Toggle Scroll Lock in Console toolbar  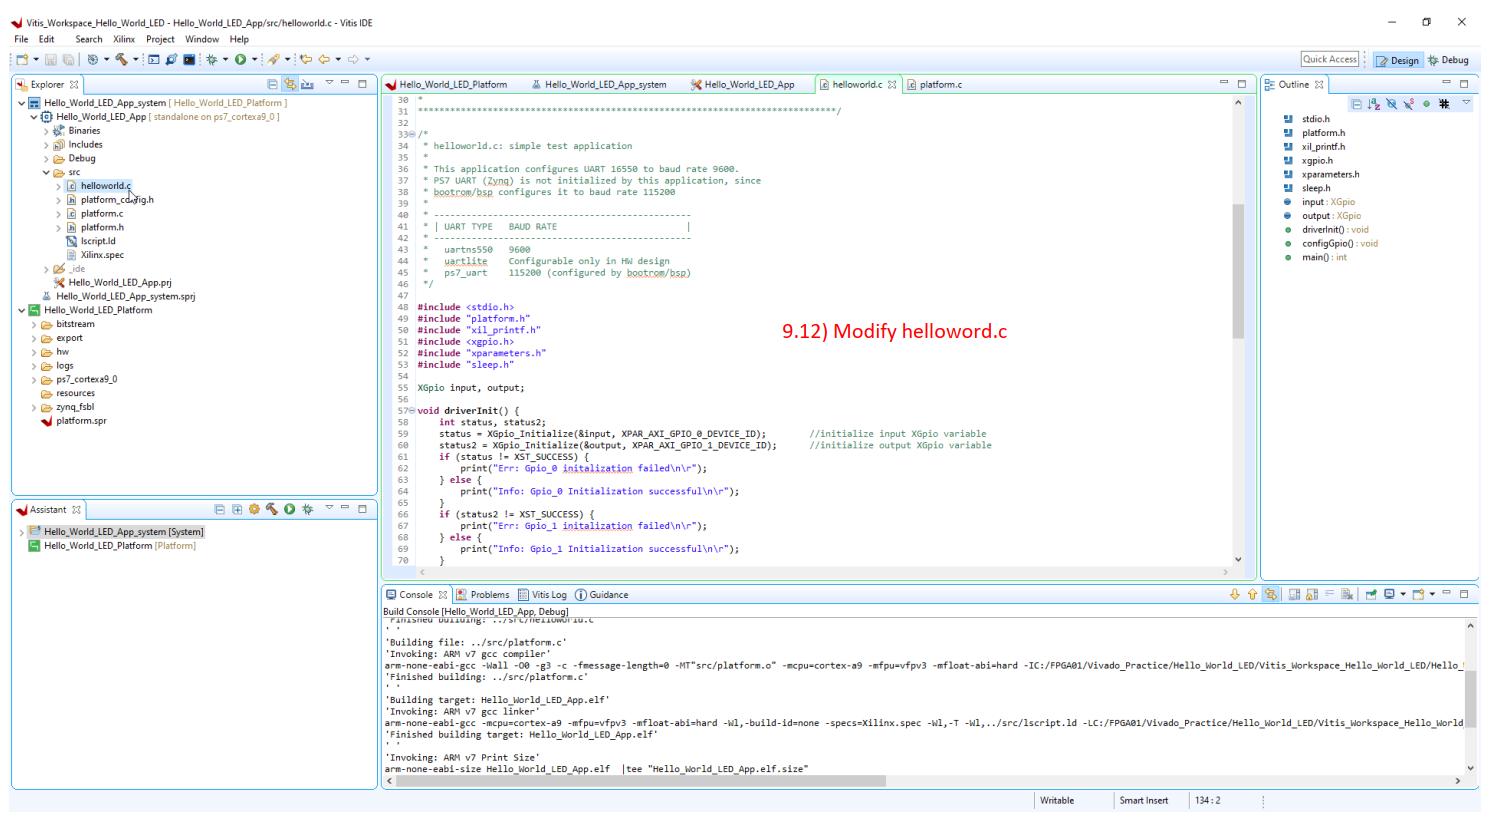pyautogui.click(x=1312, y=594)
